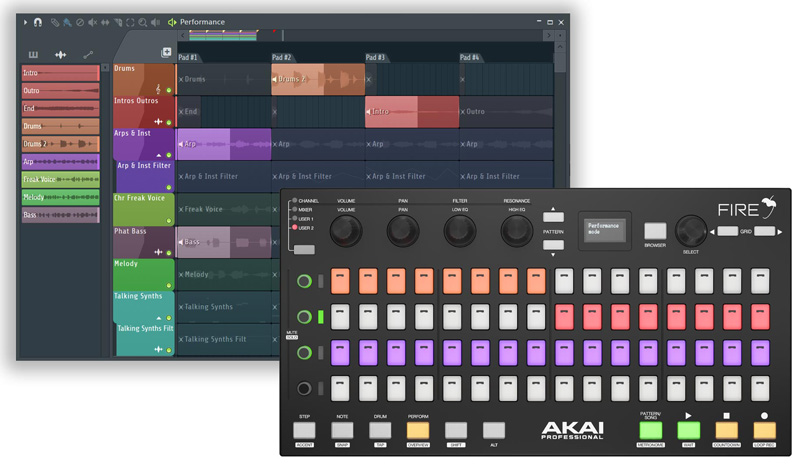Select the Intro clip in picker

pyautogui.click(x=60, y=73)
